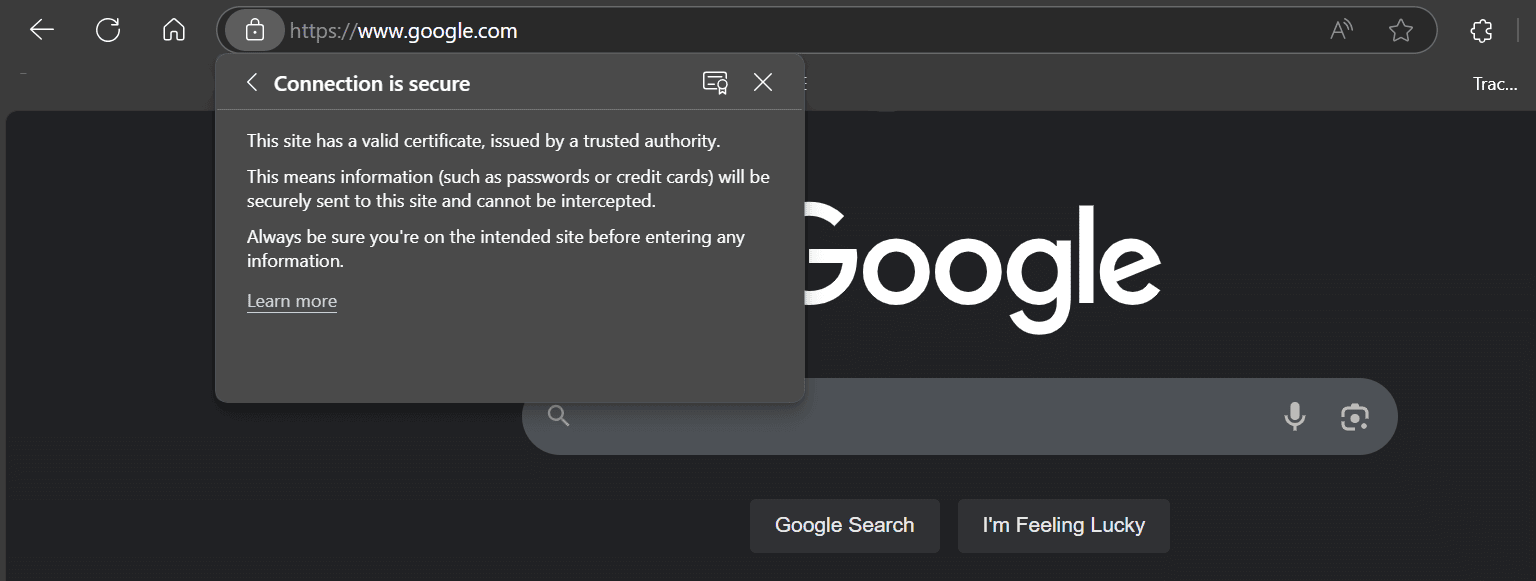
Task: Open the tracking prevention notification
Action: [x=1497, y=84]
